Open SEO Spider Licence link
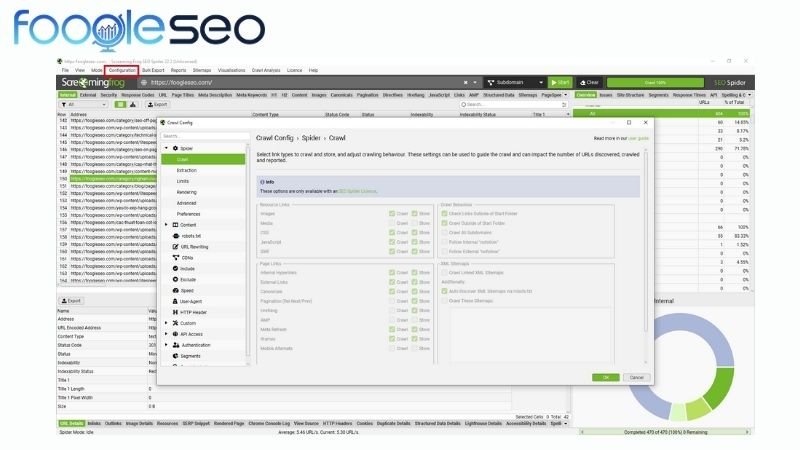The width and height of the screenshot is (800, 450). pyautogui.click(x=358, y=191)
